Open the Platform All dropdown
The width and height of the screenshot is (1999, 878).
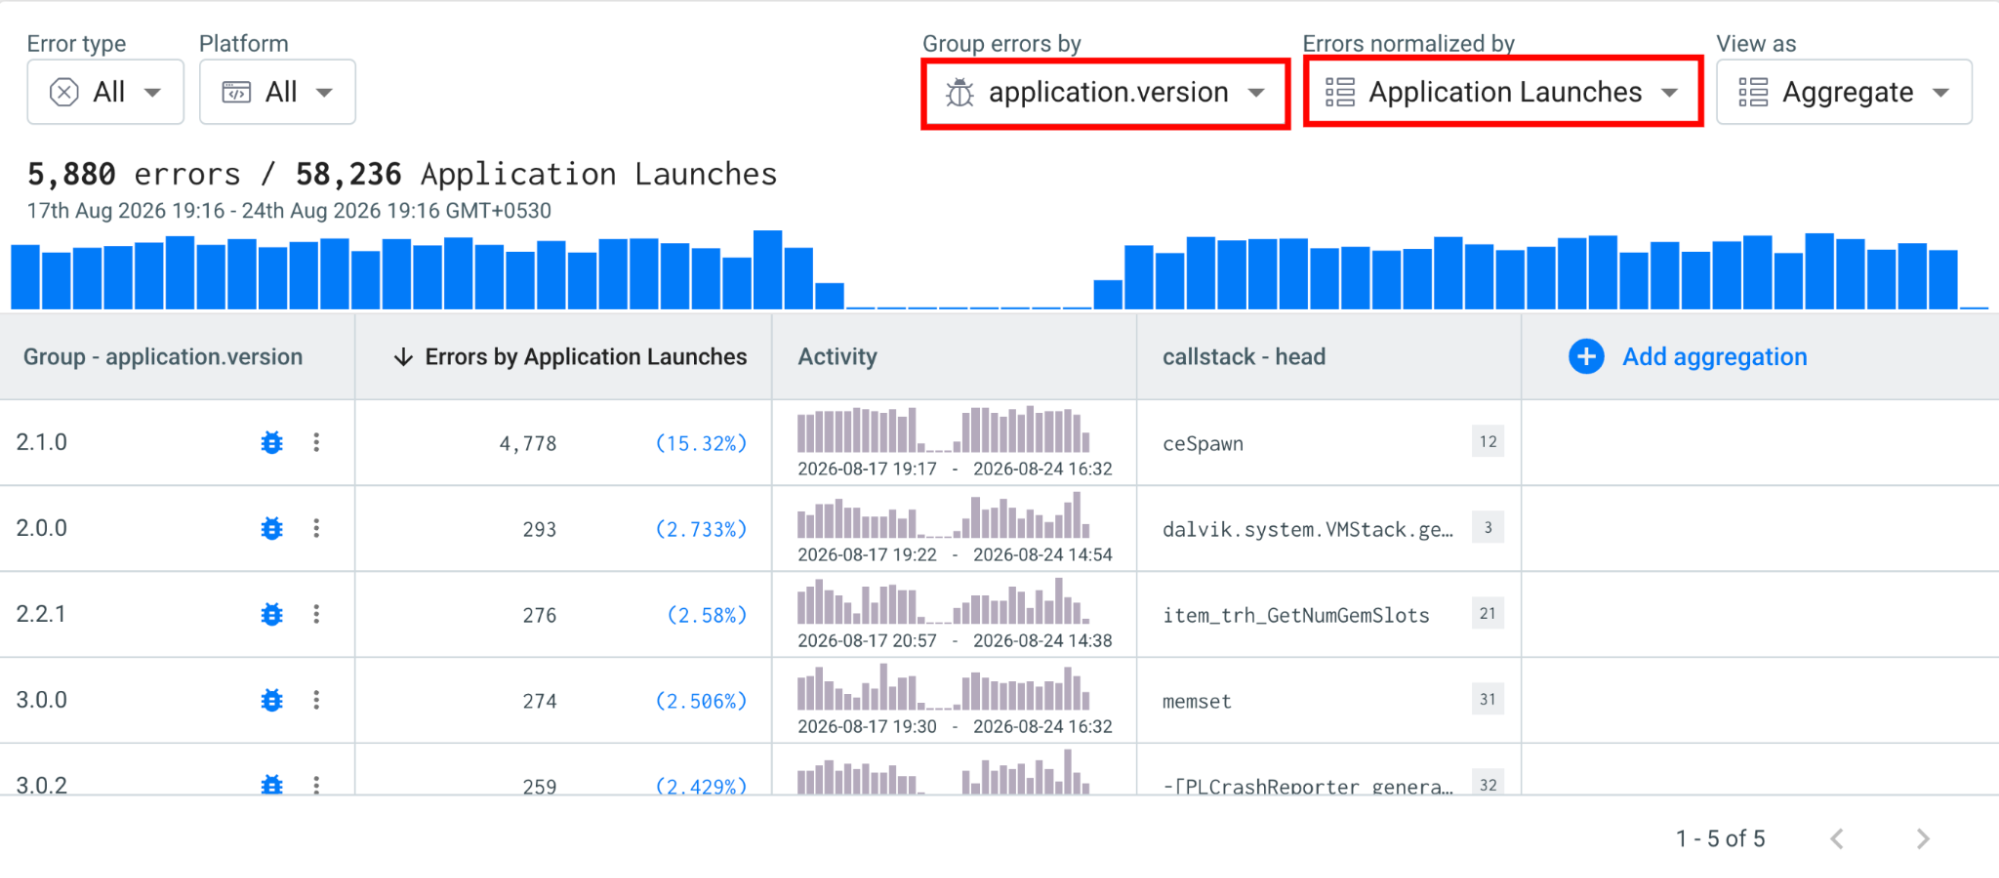click(277, 92)
